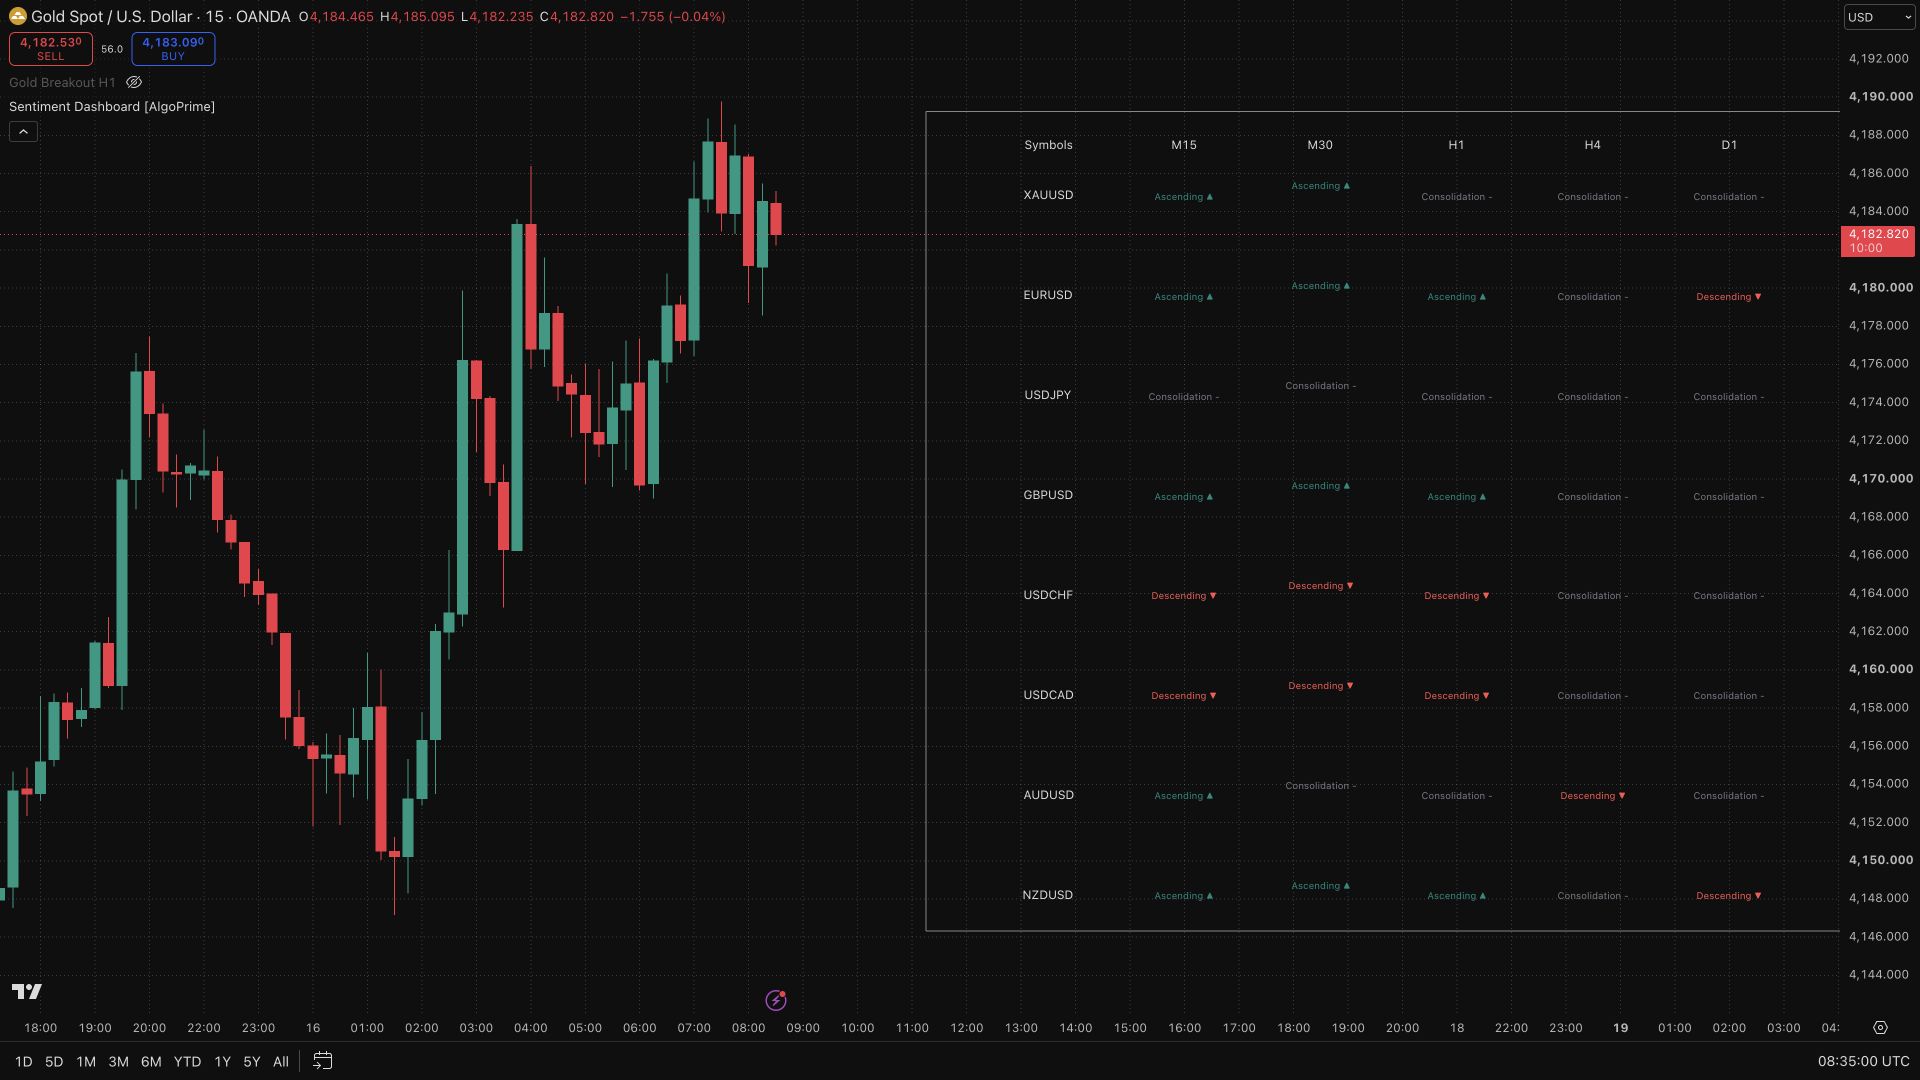Screen dimensions: 1920x1080
Task: Click the current price label 4,182.820
Action: pos(1877,240)
